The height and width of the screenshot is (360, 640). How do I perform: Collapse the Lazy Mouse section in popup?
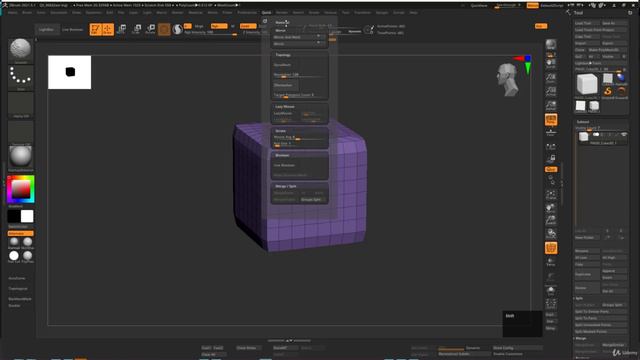(284, 107)
